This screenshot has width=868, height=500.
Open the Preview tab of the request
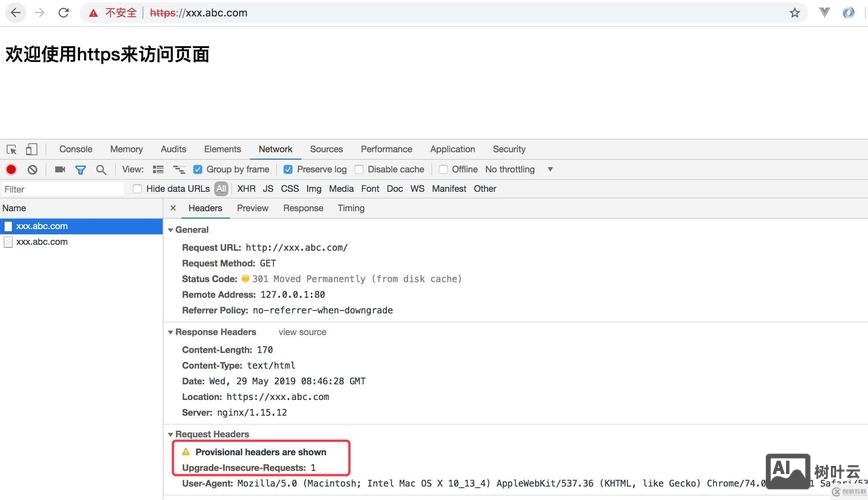pos(252,208)
